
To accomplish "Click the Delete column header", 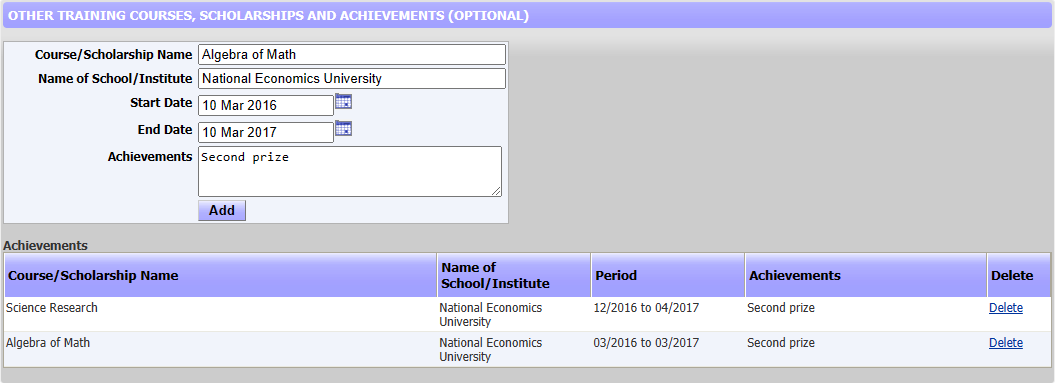I will (1019, 275).
